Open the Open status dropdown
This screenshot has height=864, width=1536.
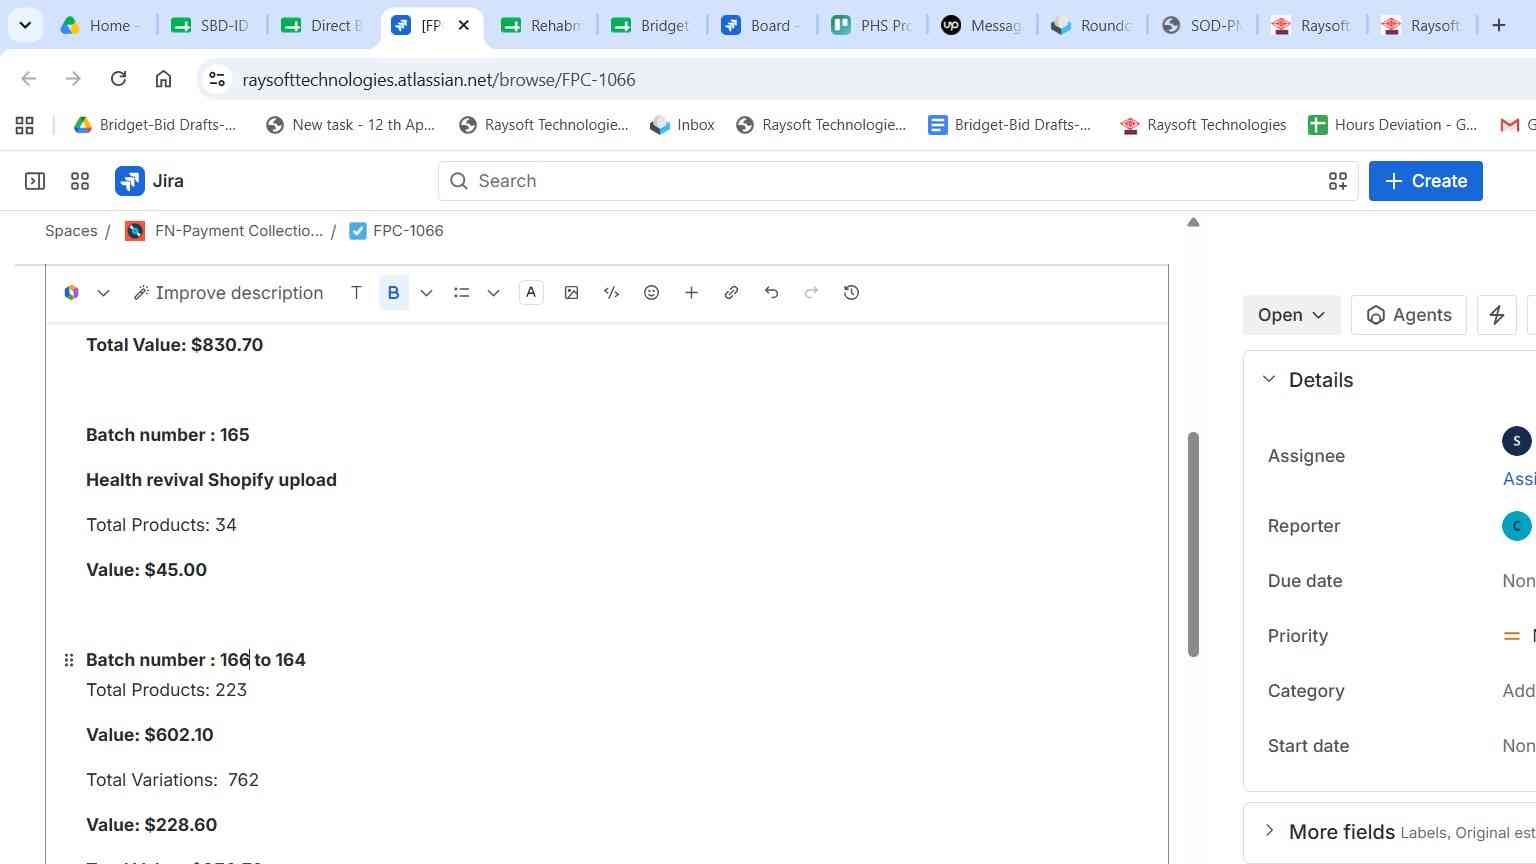tap(1291, 315)
